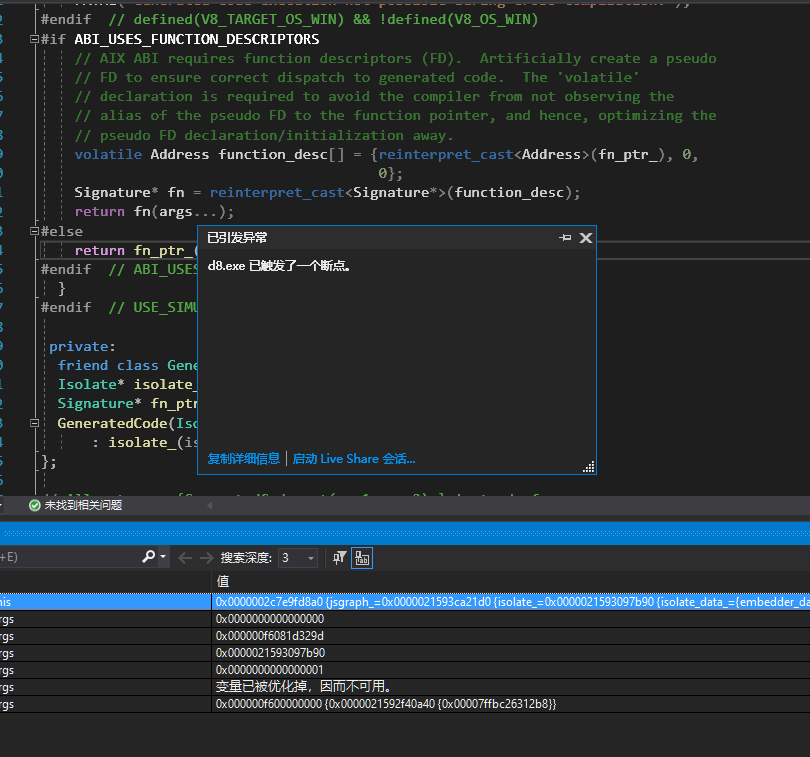Collapse the #if ABI_USES_FUNCTION_DESCRIPTORS block
Screen dimensions: 810x757
34,39
